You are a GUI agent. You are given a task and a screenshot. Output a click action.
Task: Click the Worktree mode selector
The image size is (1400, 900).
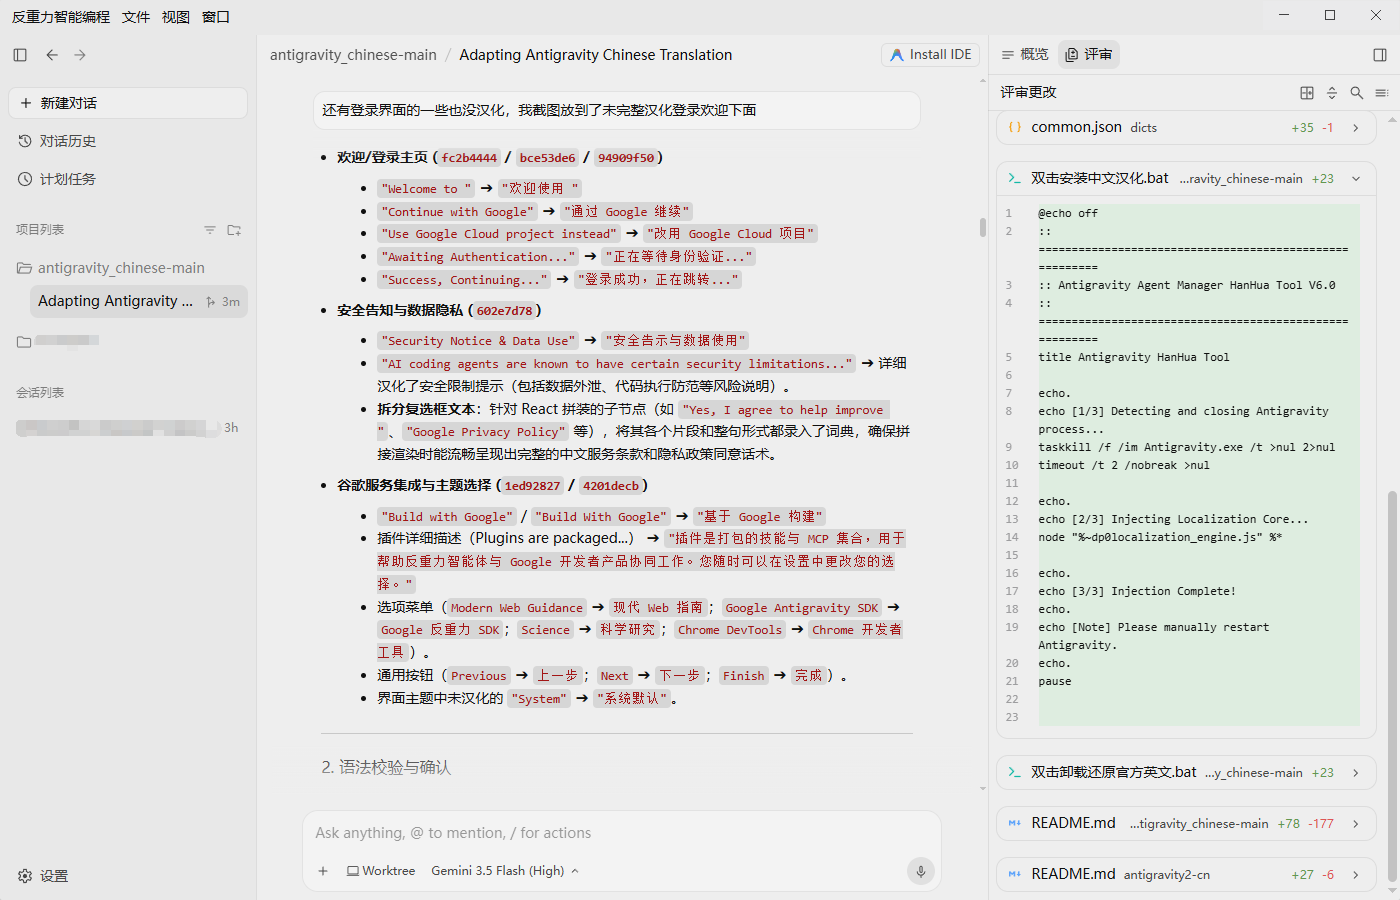point(381,871)
